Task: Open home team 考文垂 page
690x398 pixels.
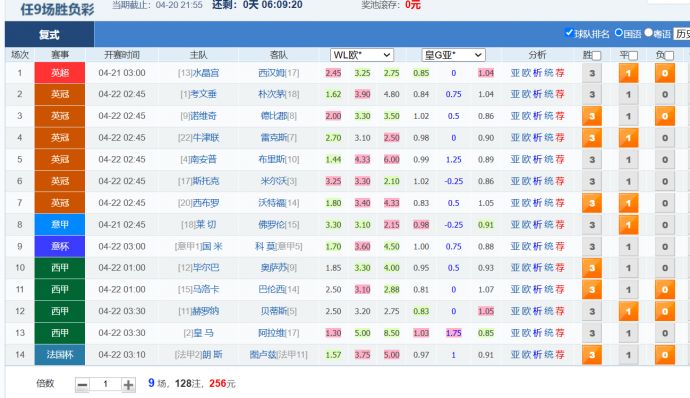Action: click(203, 94)
